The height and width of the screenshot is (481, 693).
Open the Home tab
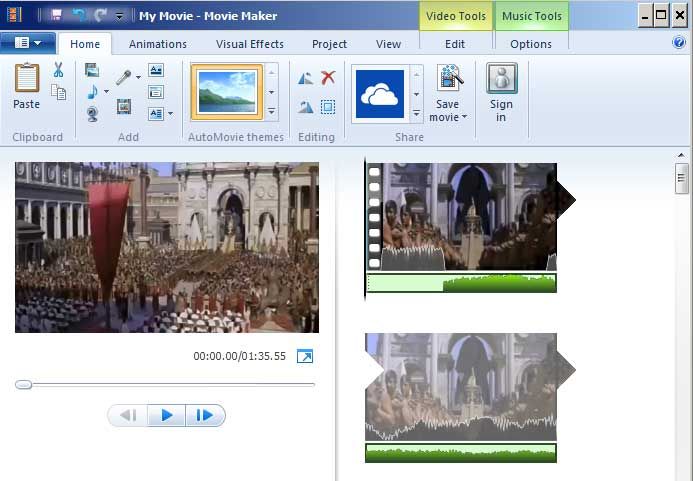[85, 44]
